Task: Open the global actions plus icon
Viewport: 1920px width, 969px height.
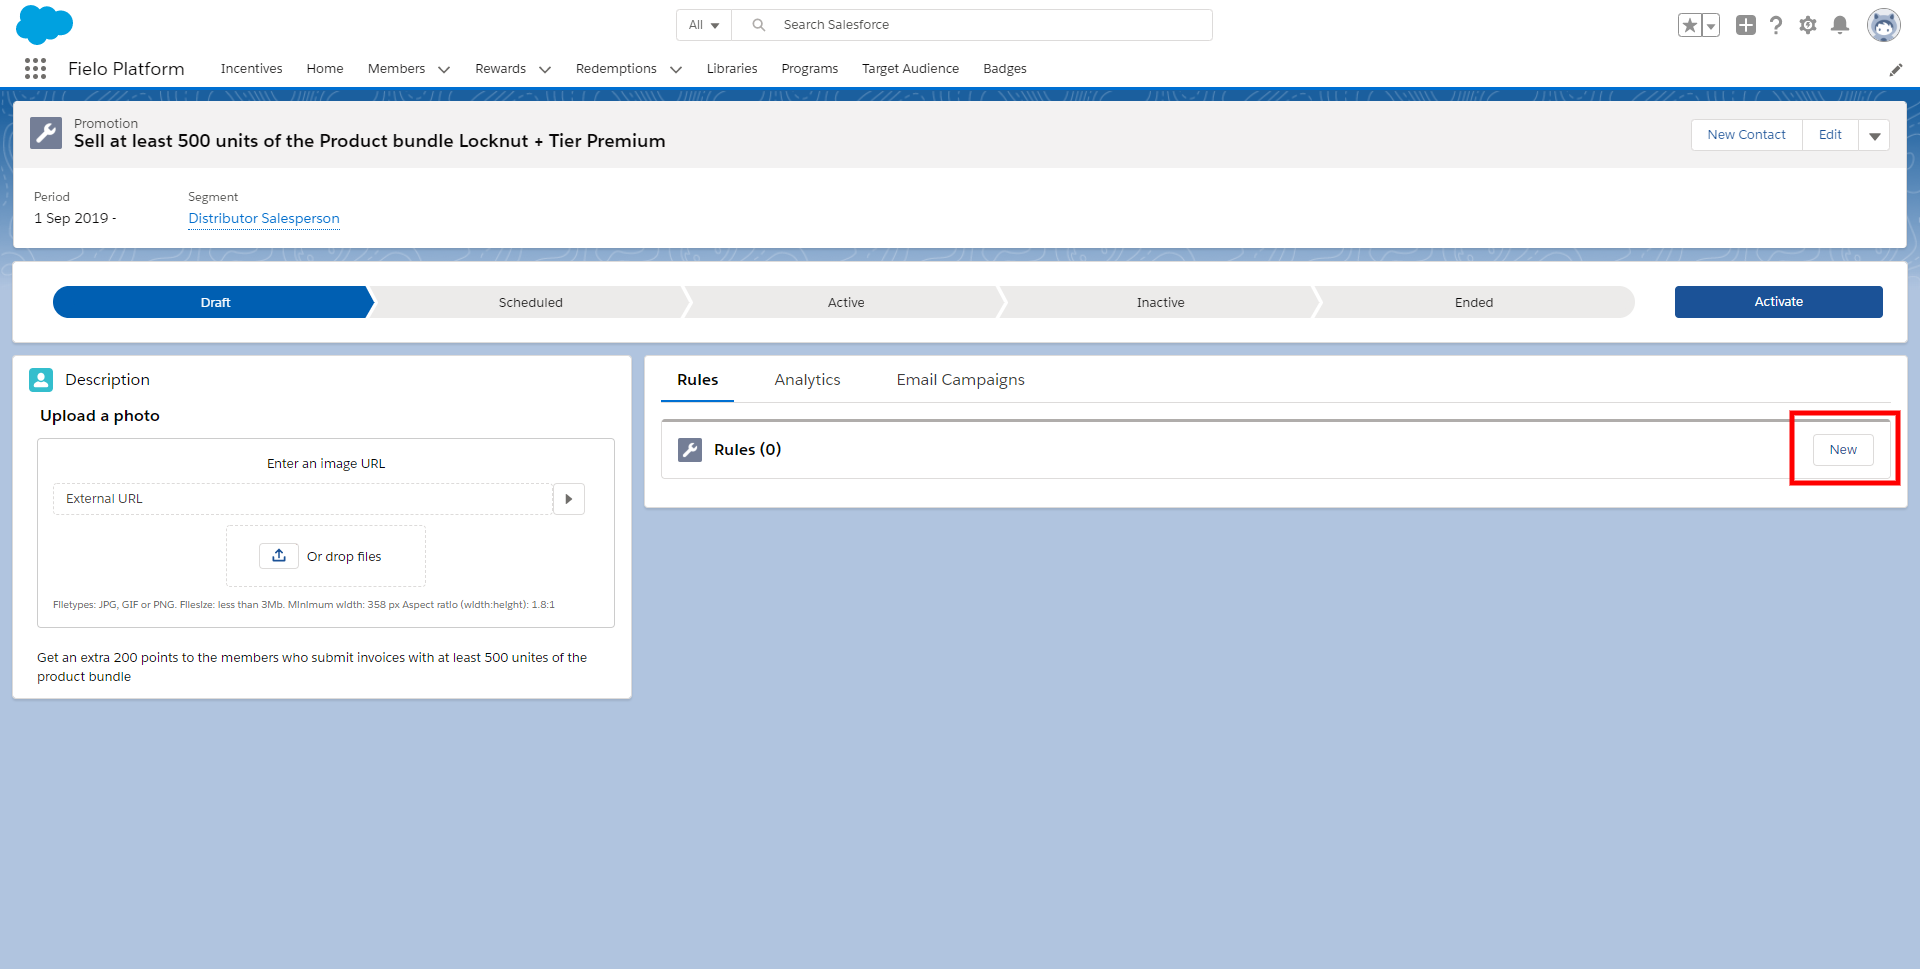Action: click(1745, 25)
